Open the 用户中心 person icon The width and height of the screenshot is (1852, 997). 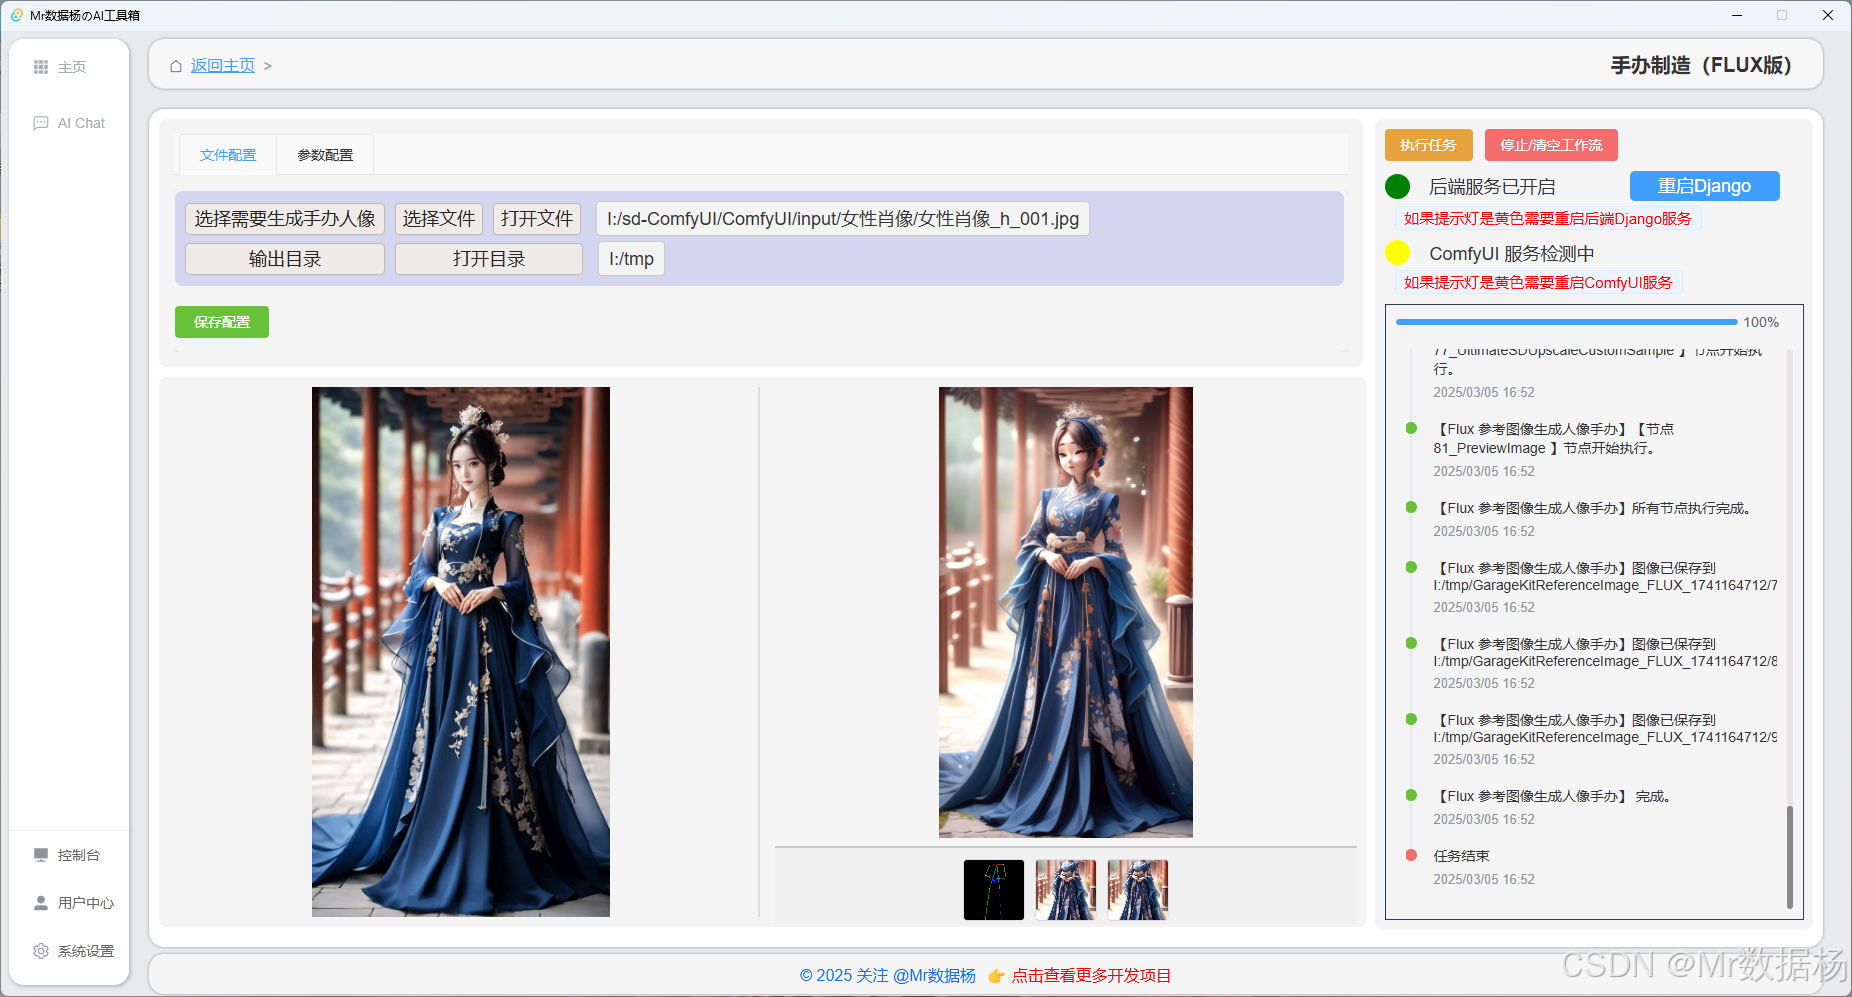tap(41, 903)
